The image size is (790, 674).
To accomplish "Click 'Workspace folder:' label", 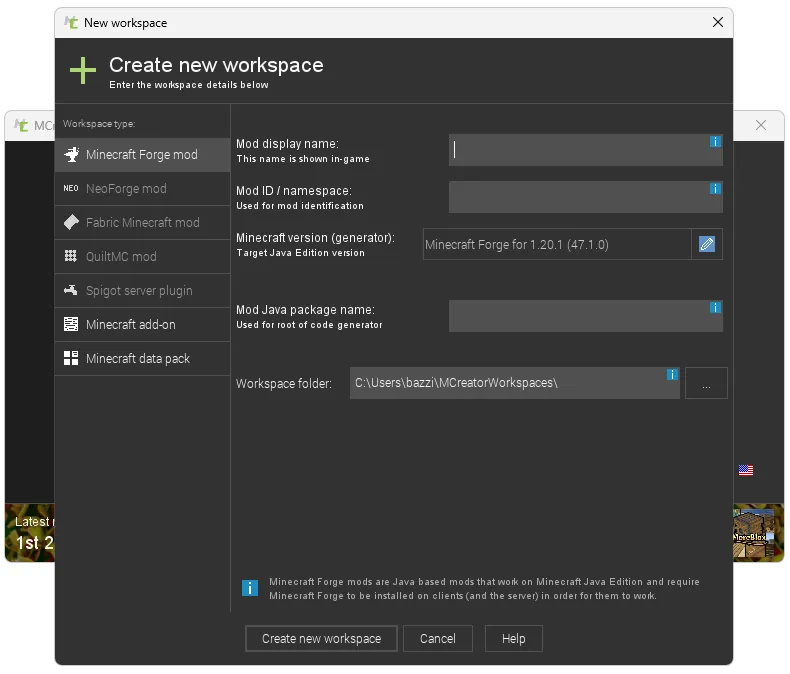I will (284, 384).
